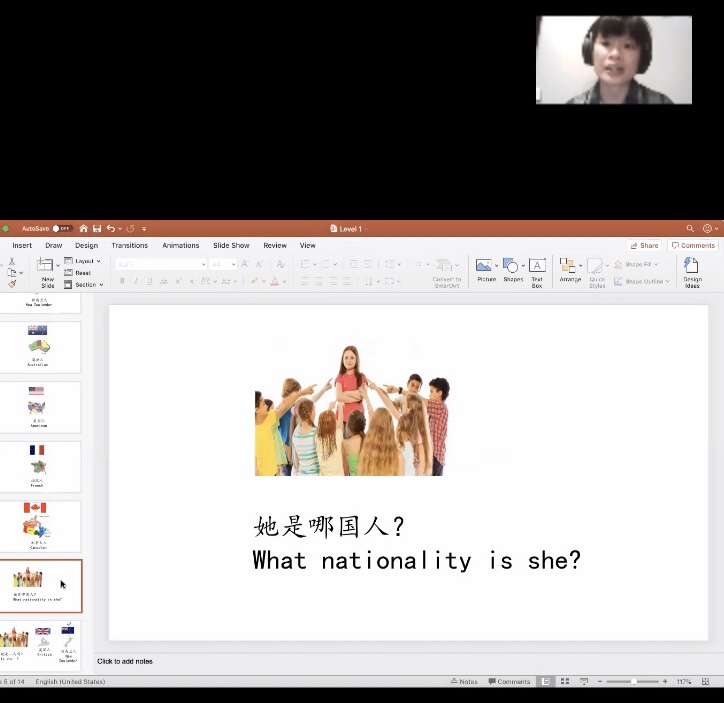Toggle the Notes pane in status bar

(463, 682)
